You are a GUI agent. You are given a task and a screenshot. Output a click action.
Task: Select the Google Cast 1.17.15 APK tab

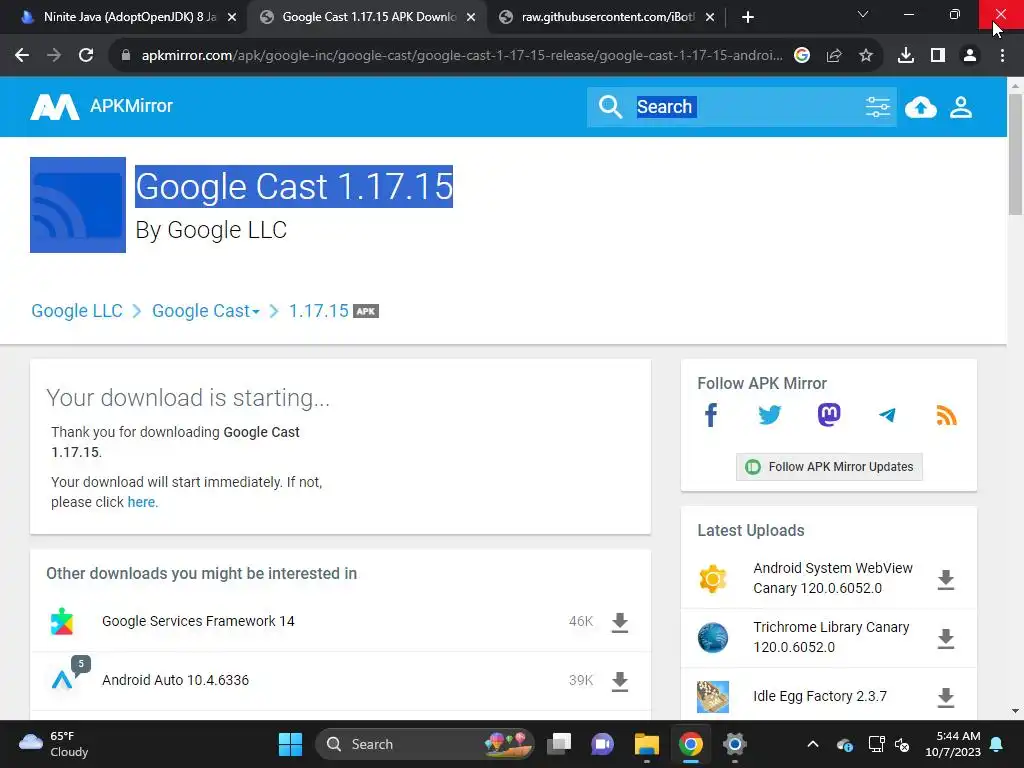[x=367, y=17]
